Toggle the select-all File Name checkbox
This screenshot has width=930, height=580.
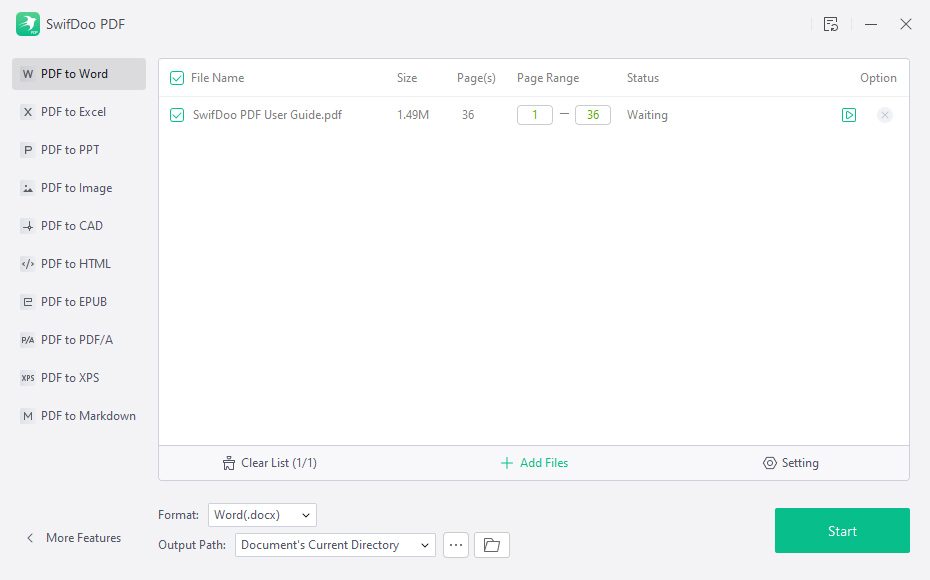tap(177, 78)
